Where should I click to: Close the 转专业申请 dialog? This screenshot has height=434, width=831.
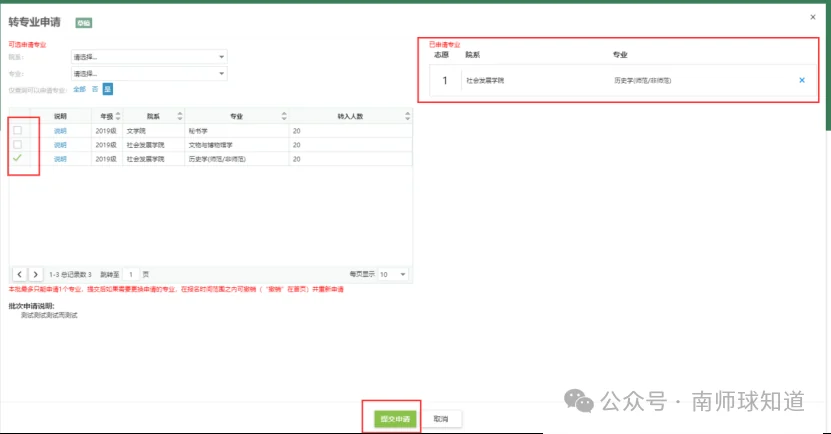pos(813,17)
